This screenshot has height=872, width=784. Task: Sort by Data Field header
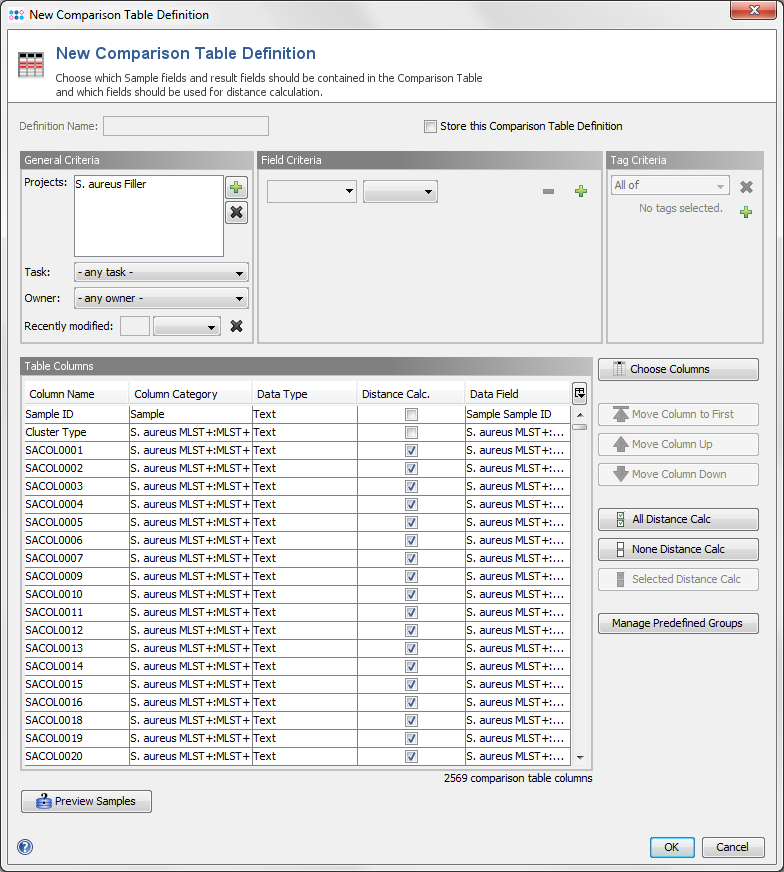(x=518, y=394)
